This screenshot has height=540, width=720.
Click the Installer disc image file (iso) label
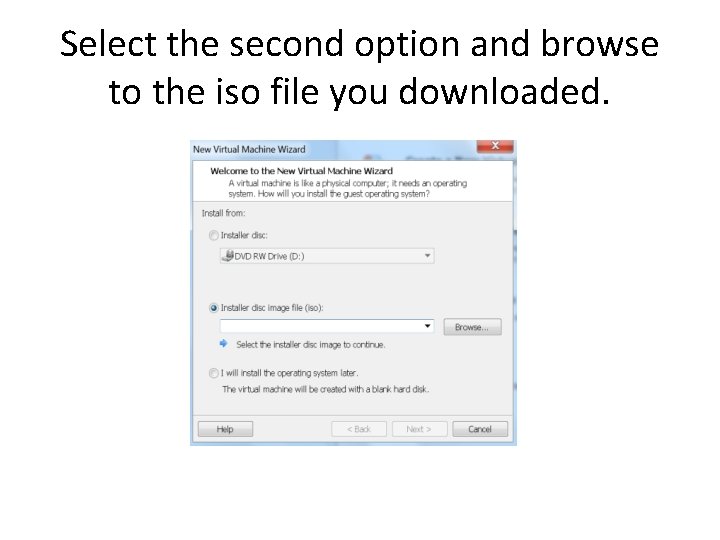pos(272,308)
